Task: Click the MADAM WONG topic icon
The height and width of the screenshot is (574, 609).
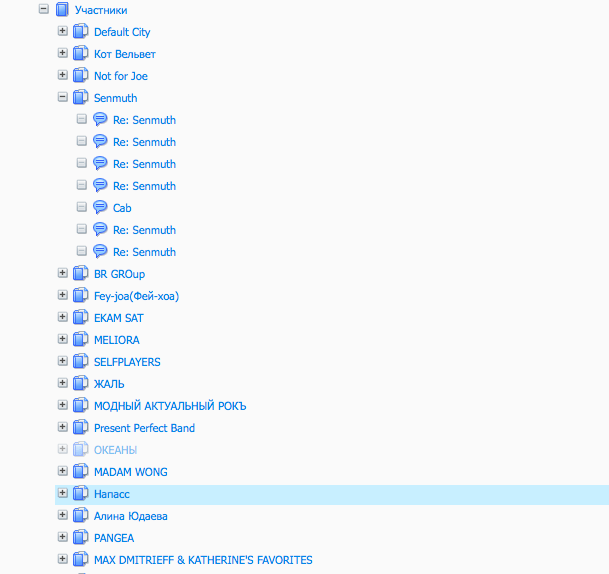Action: pyautogui.click(x=80, y=471)
